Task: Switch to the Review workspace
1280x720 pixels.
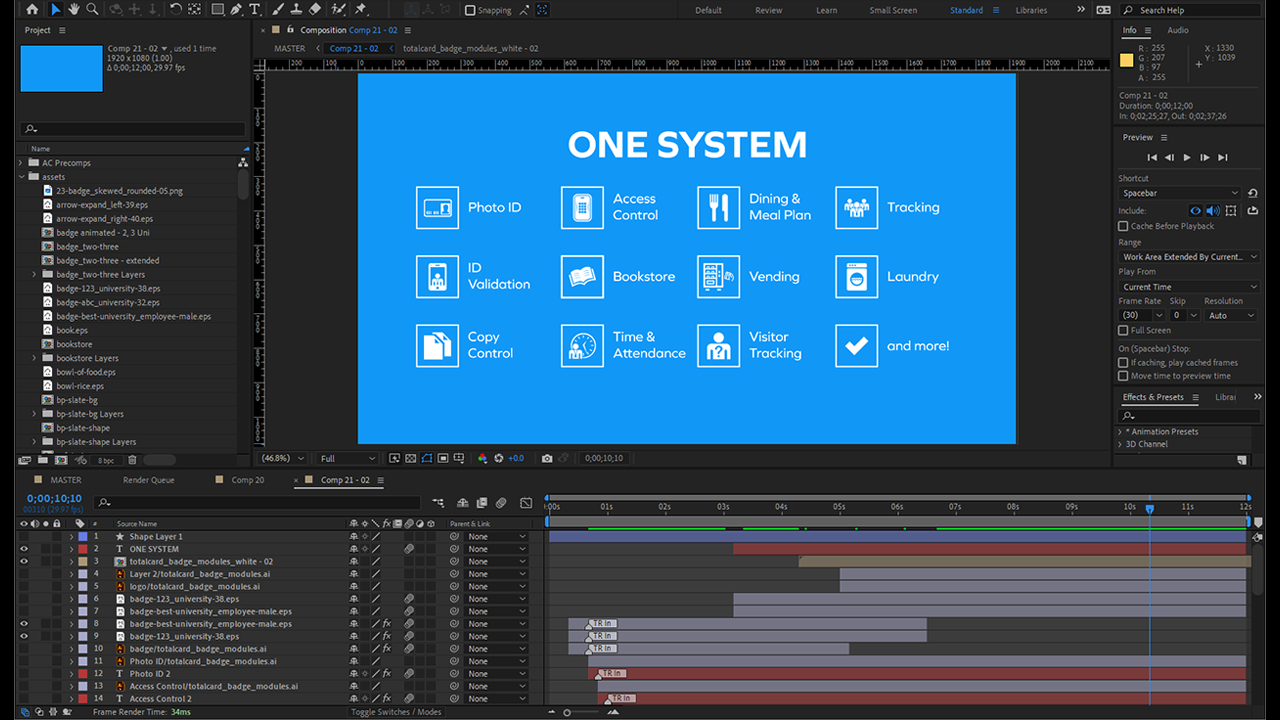Action: pyautogui.click(x=768, y=10)
